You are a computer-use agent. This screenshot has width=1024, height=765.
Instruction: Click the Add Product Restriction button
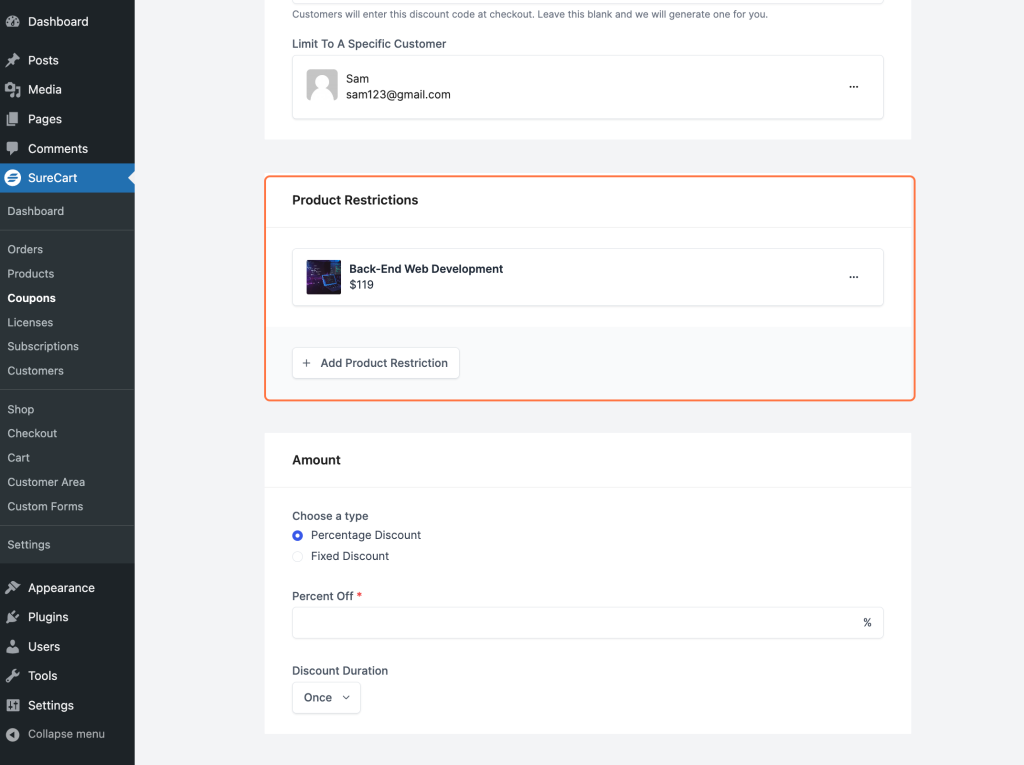click(x=376, y=363)
